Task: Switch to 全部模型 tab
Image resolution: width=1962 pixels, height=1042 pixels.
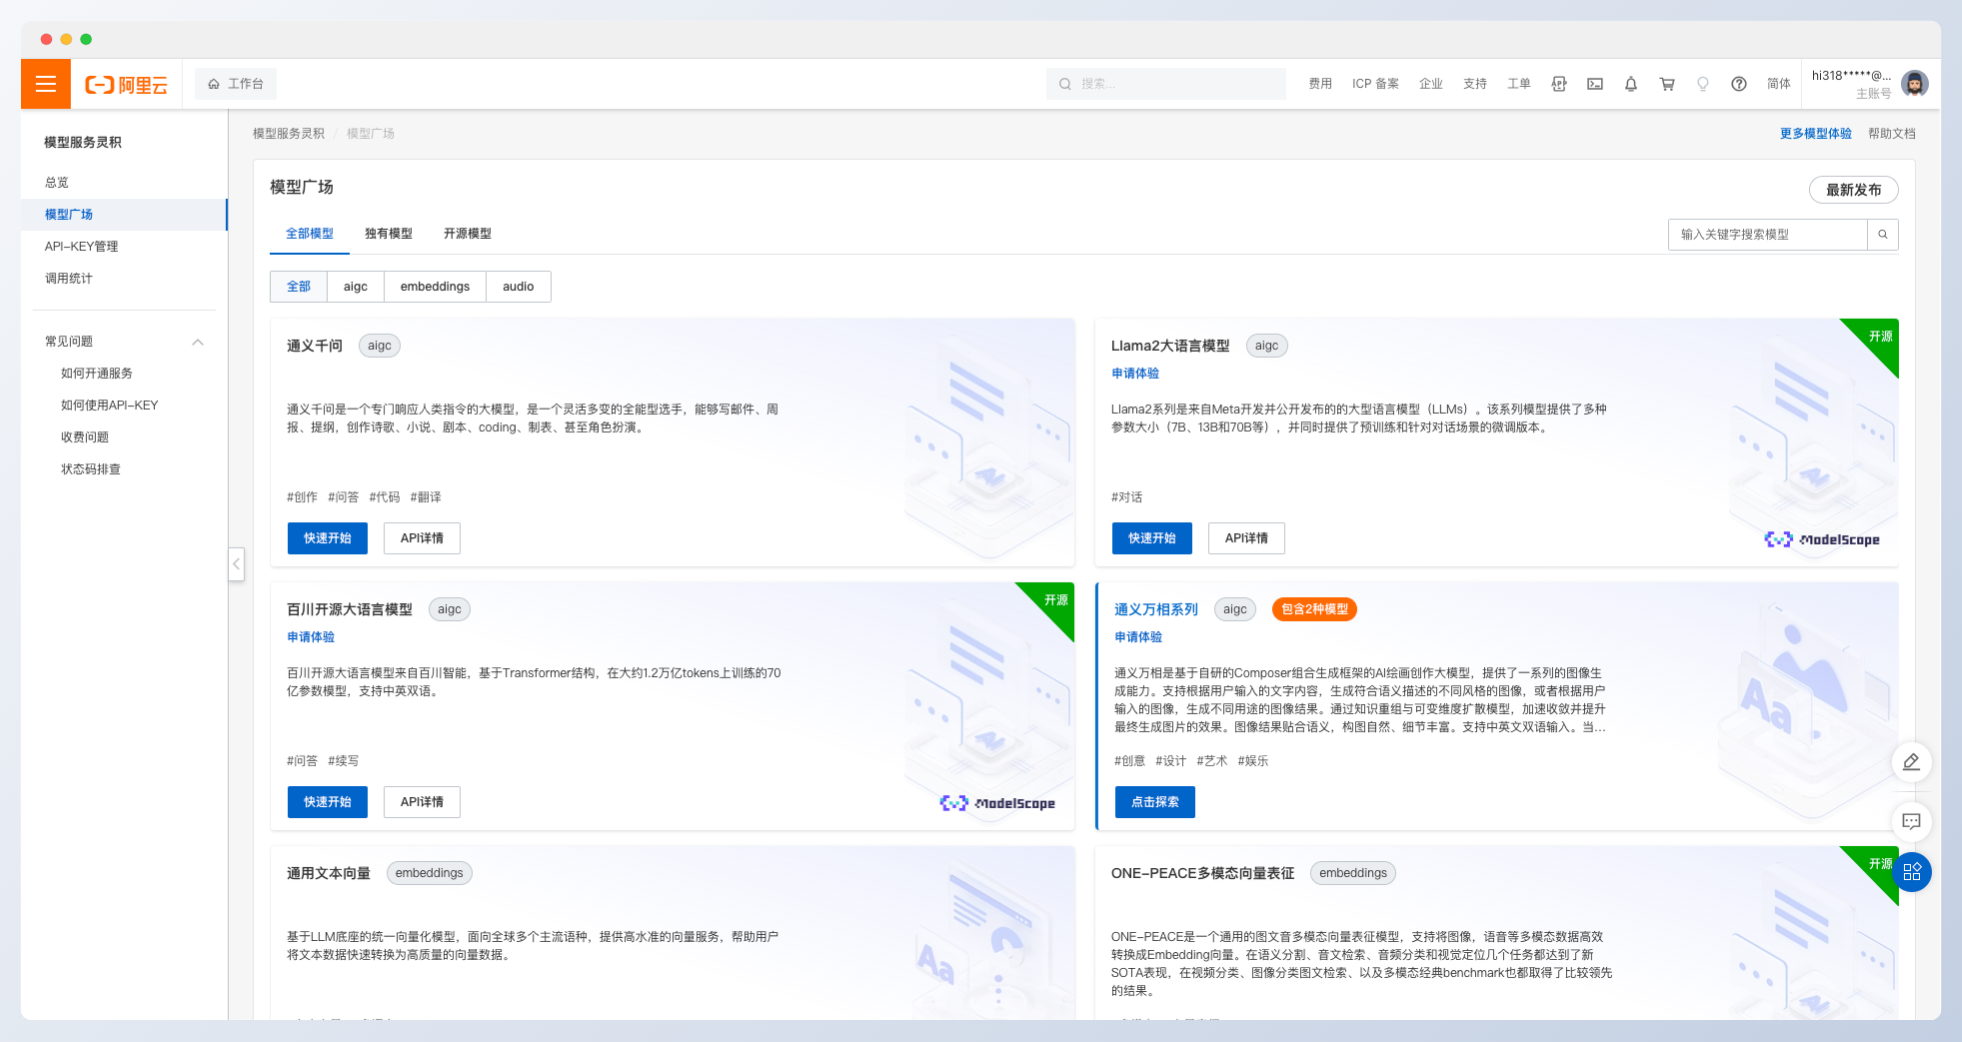Action: click(x=310, y=234)
